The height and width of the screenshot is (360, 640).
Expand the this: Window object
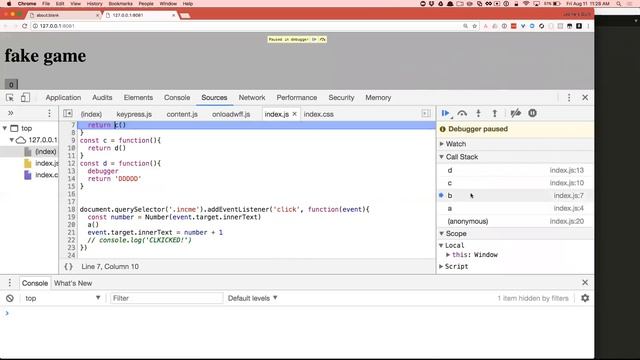point(448,255)
